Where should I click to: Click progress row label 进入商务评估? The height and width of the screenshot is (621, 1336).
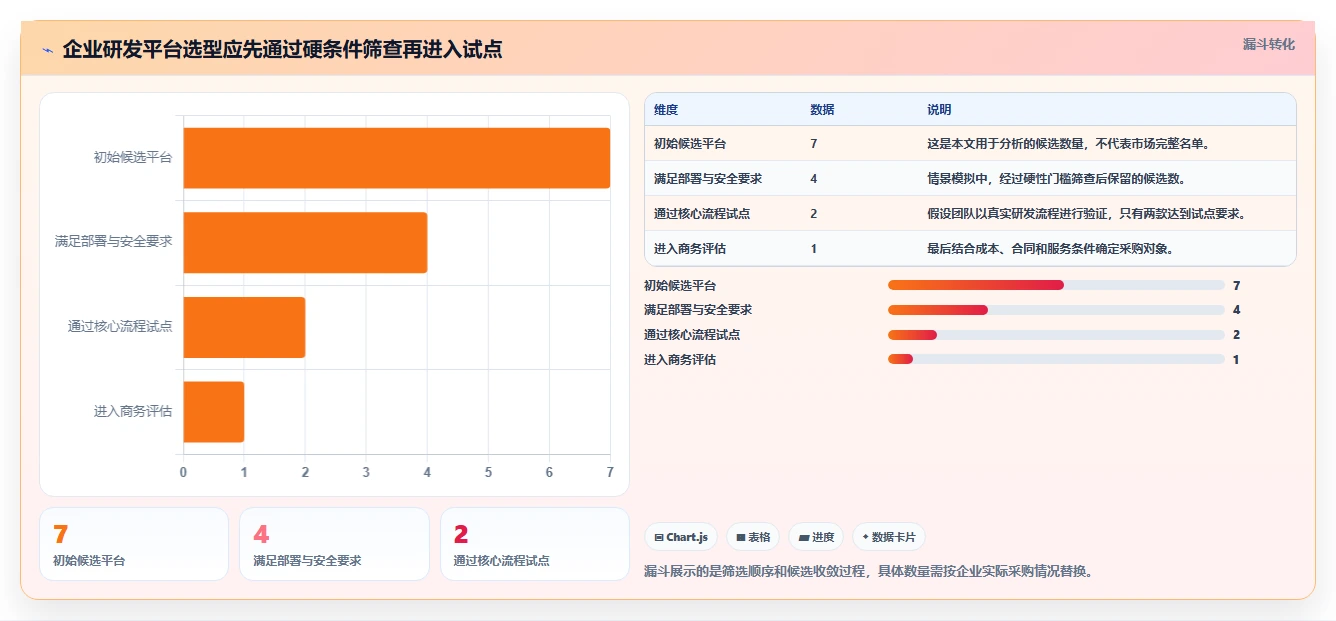(680, 360)
